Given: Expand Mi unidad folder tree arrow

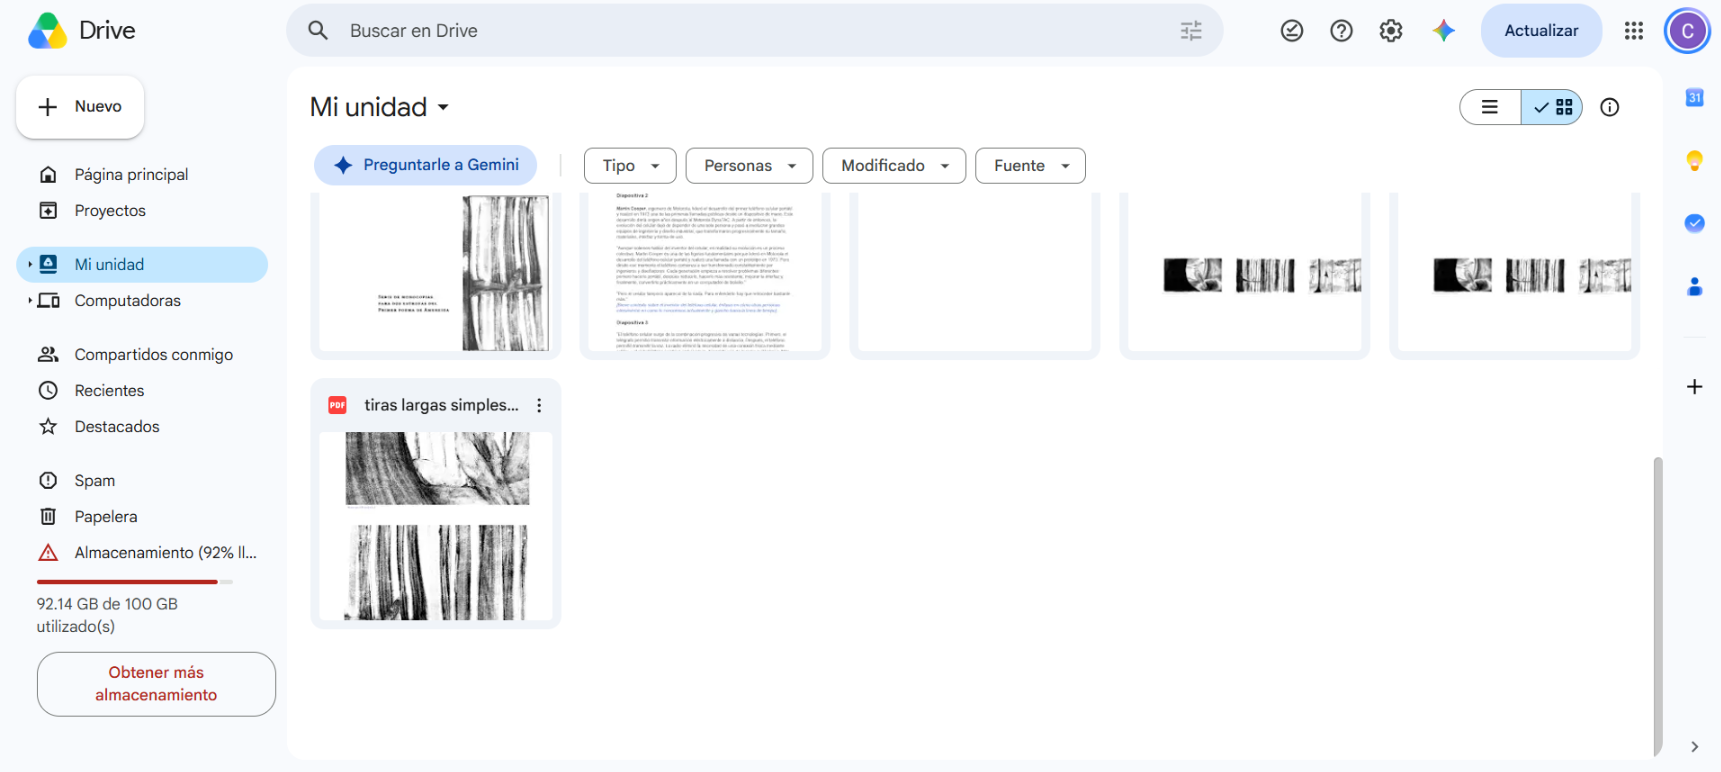Looking at the screenshot, I should pyautogui.click(x=30, y=265).
